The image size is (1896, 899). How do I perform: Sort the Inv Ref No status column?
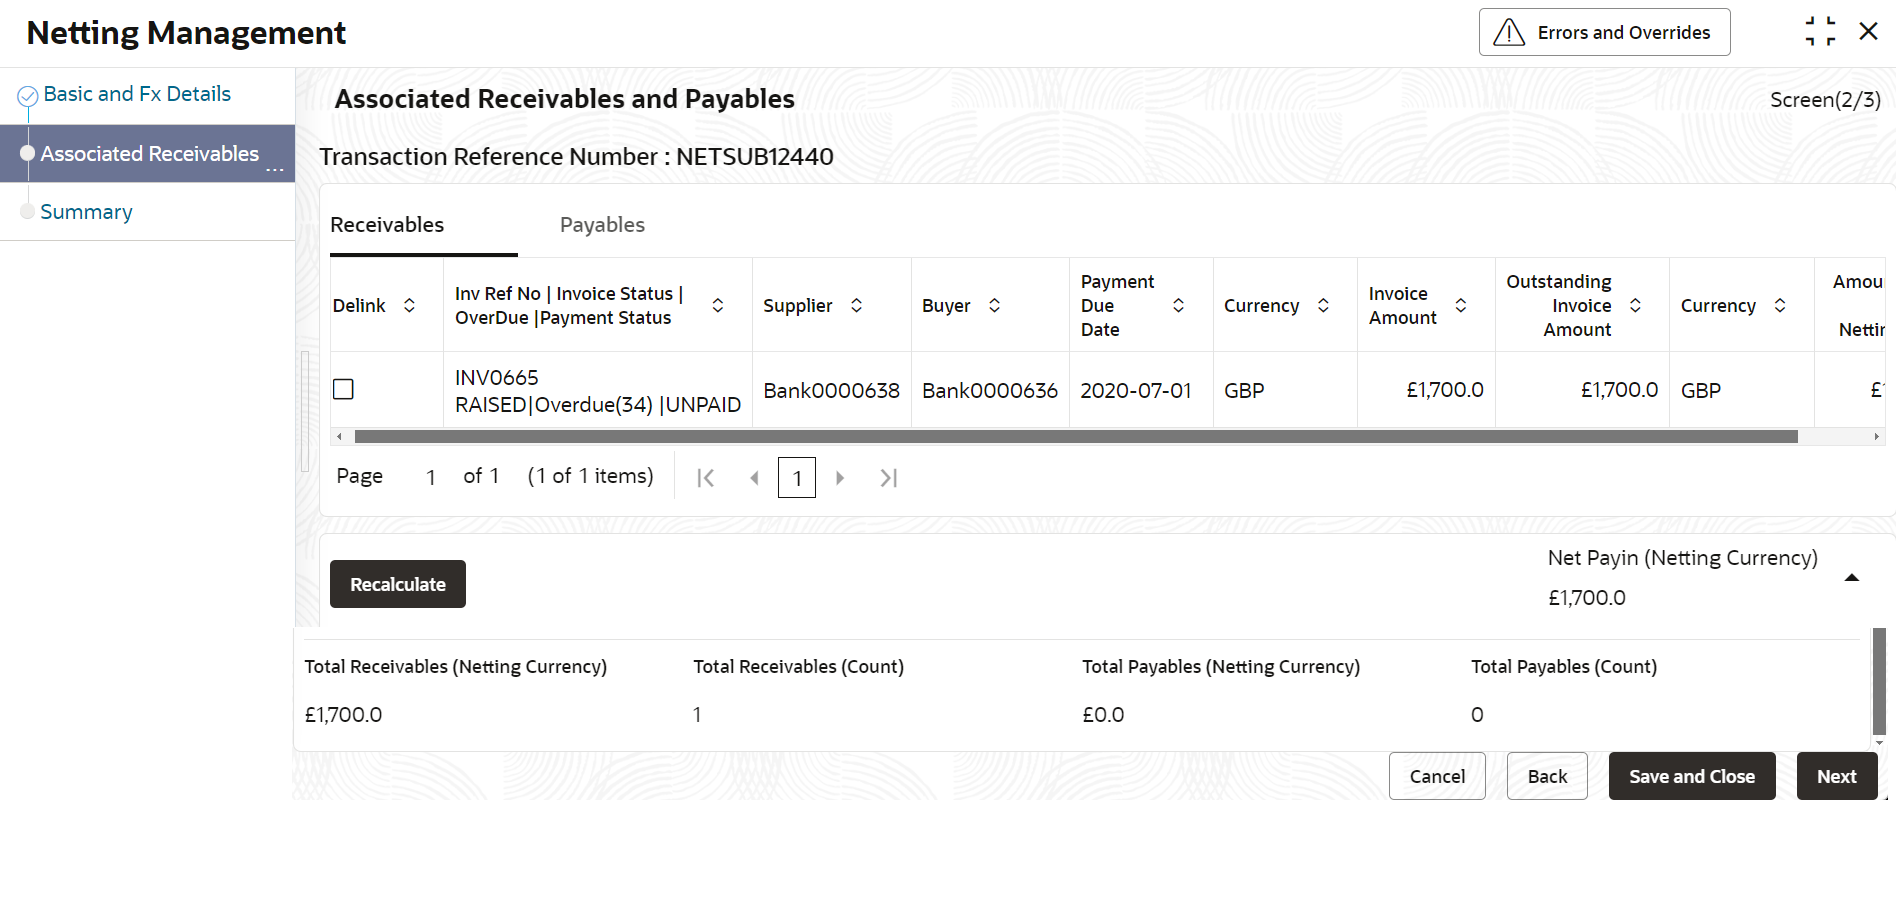pyautogui.click(x=718, y=305)
